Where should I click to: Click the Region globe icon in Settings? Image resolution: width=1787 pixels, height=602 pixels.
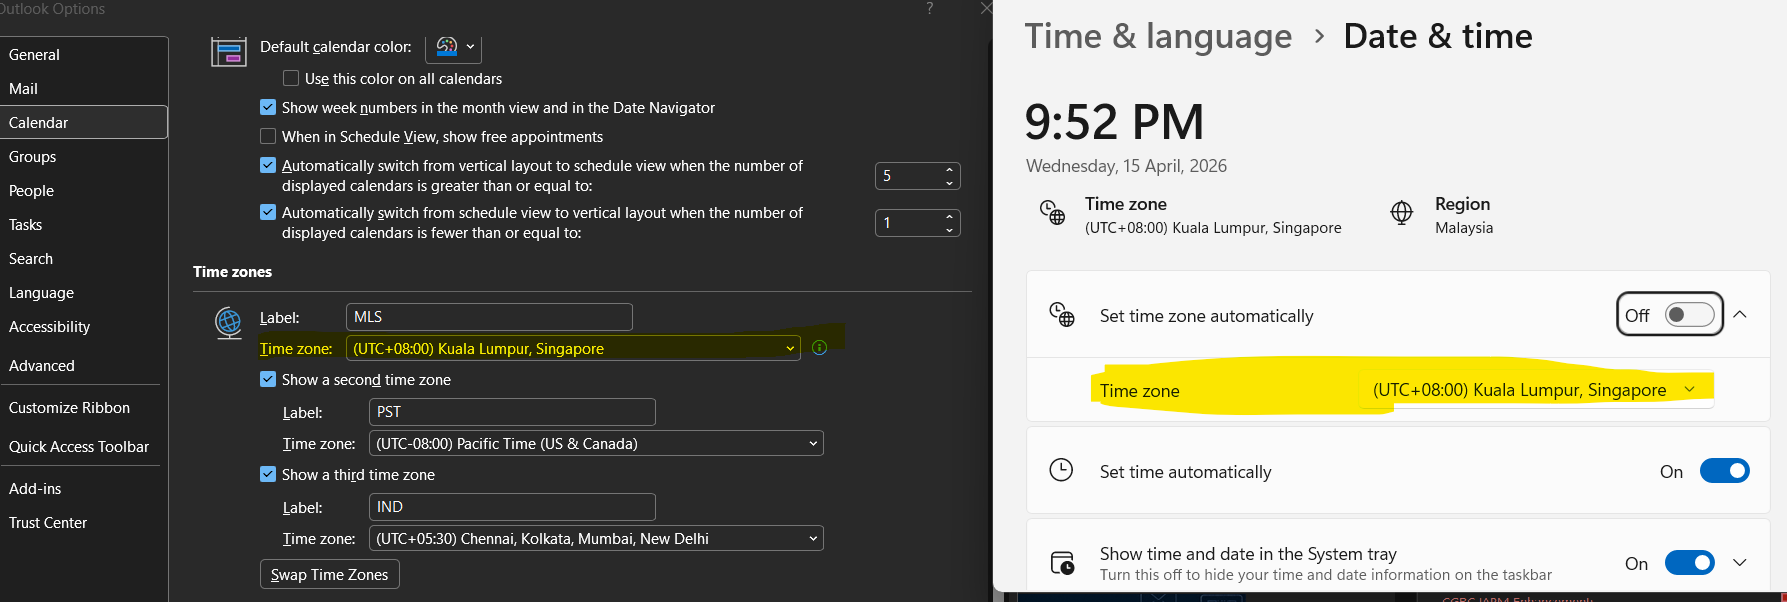coord(1402,212)
